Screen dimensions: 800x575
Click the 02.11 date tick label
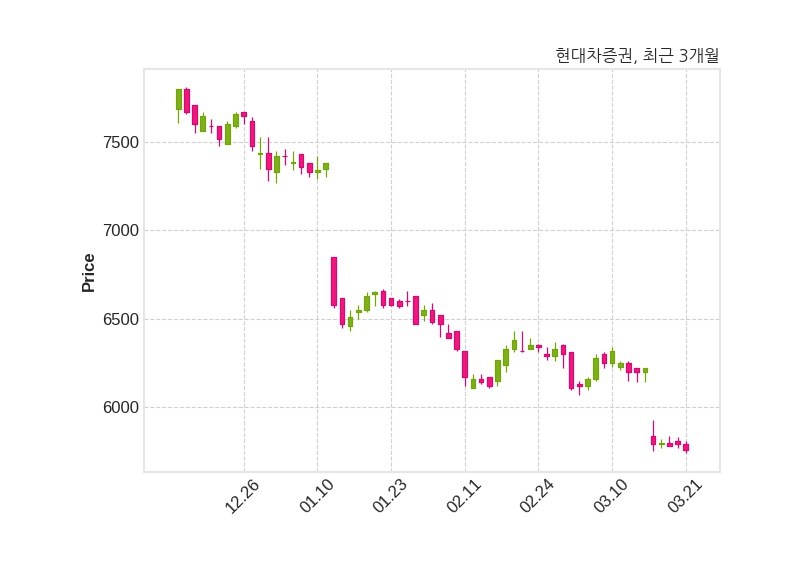[464, 496]
